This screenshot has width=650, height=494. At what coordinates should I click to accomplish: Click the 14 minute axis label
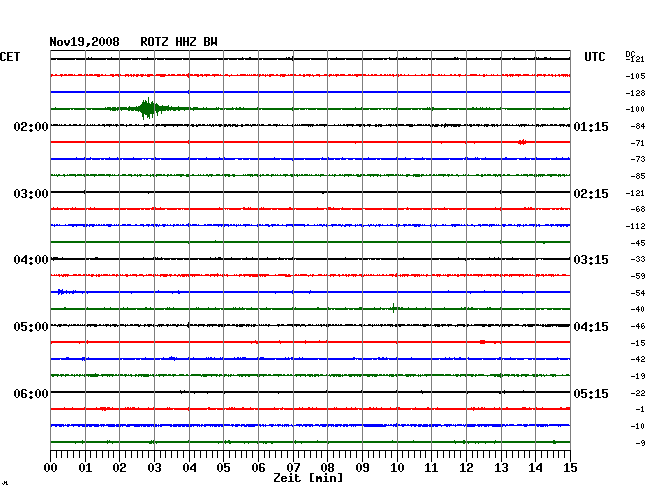tap(535, 468)
